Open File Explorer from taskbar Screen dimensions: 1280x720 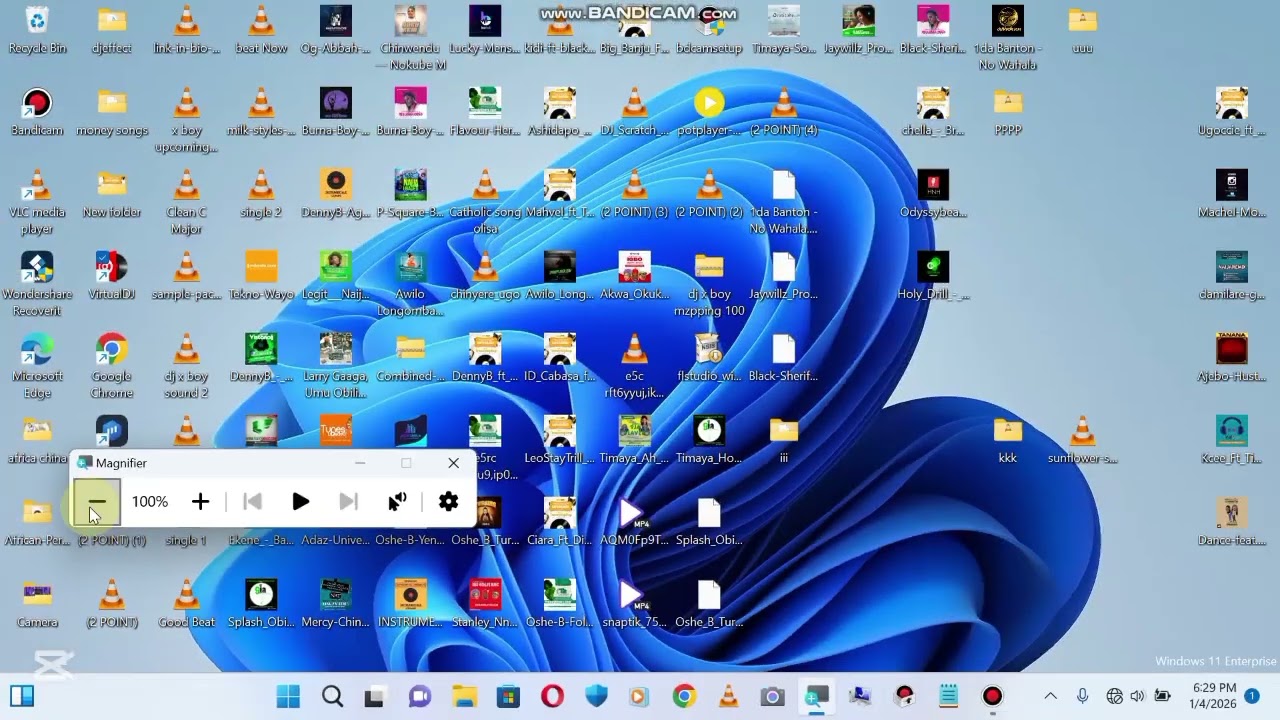click(464, 696)
